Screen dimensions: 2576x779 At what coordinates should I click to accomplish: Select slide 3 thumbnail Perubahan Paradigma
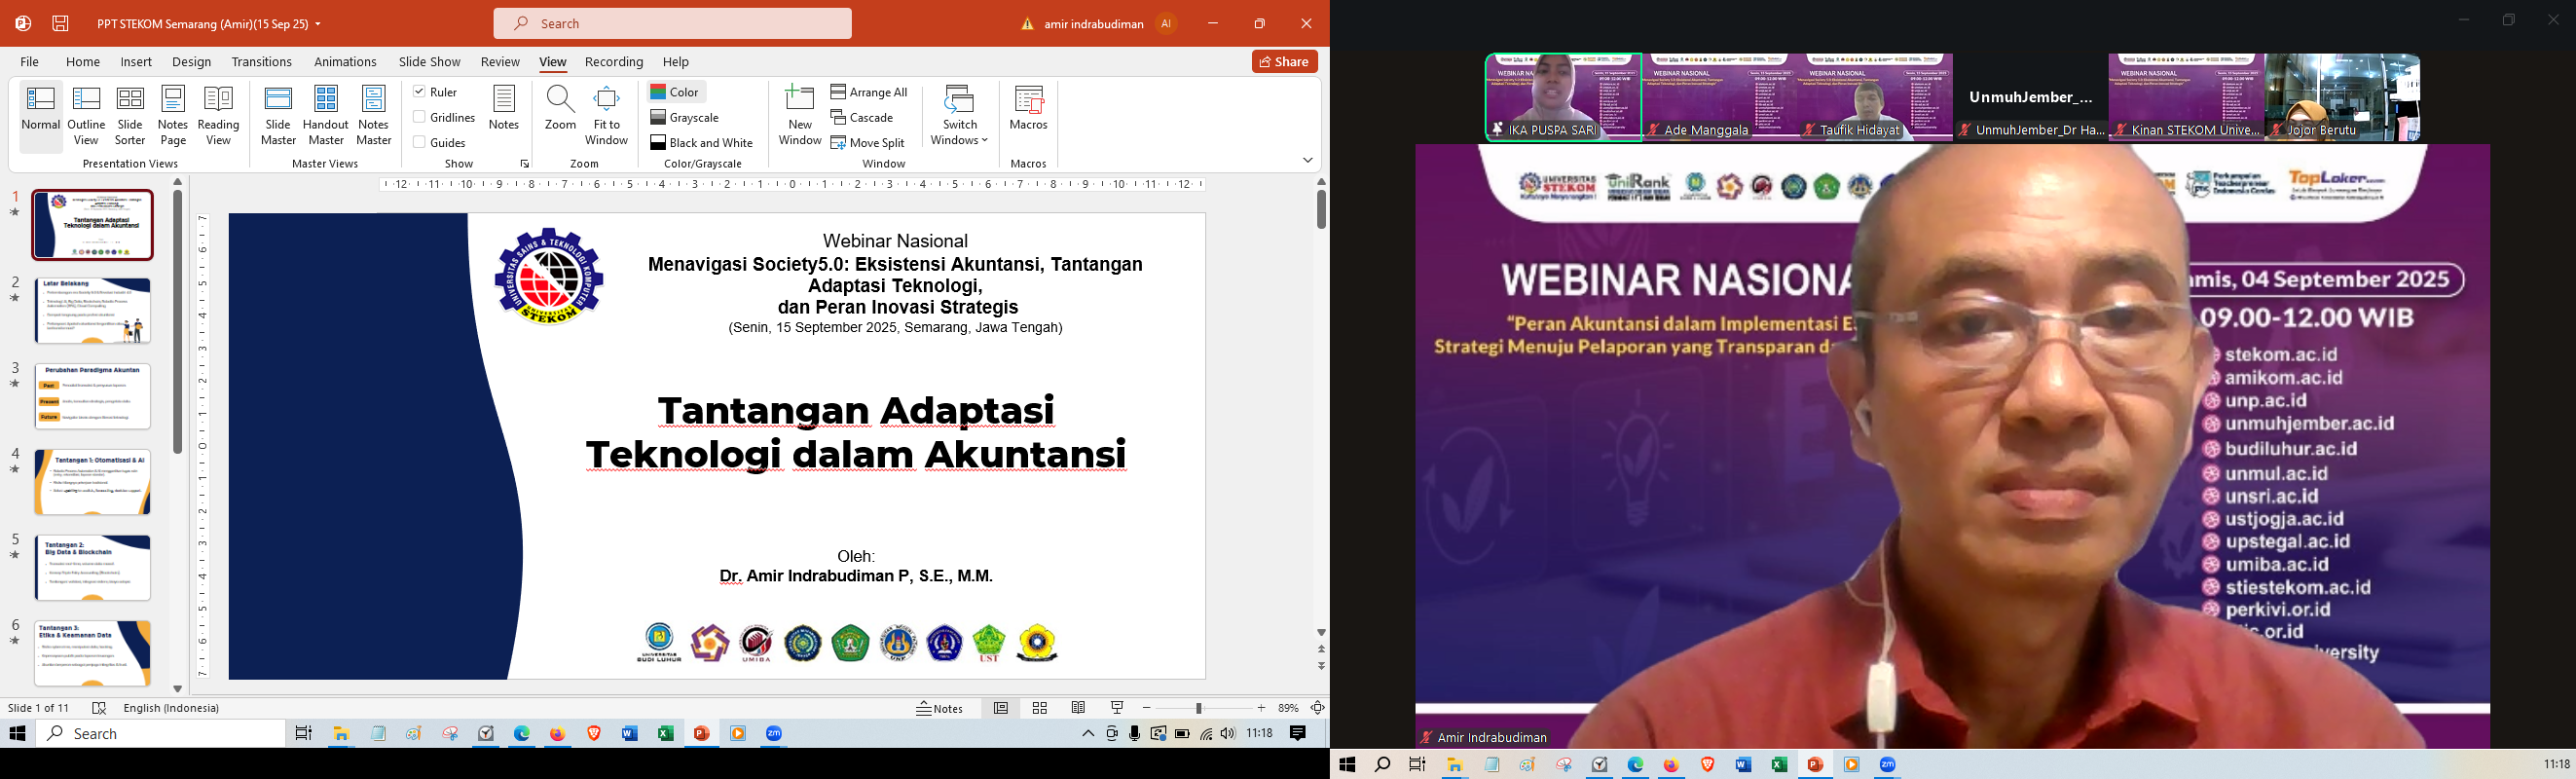(x=93, y=397)
